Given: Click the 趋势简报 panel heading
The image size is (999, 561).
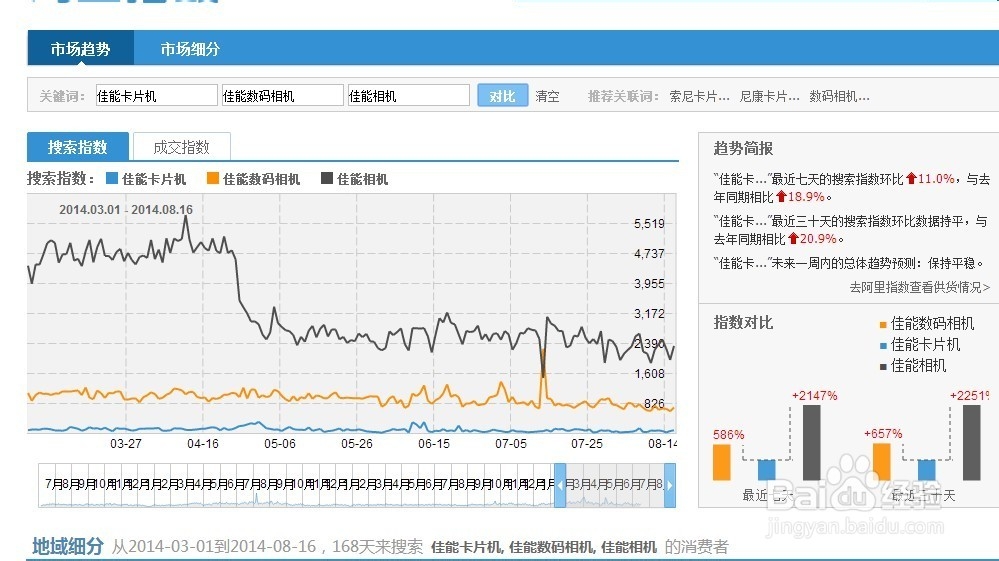Looking at the screenshot, I should pos(743,148).
